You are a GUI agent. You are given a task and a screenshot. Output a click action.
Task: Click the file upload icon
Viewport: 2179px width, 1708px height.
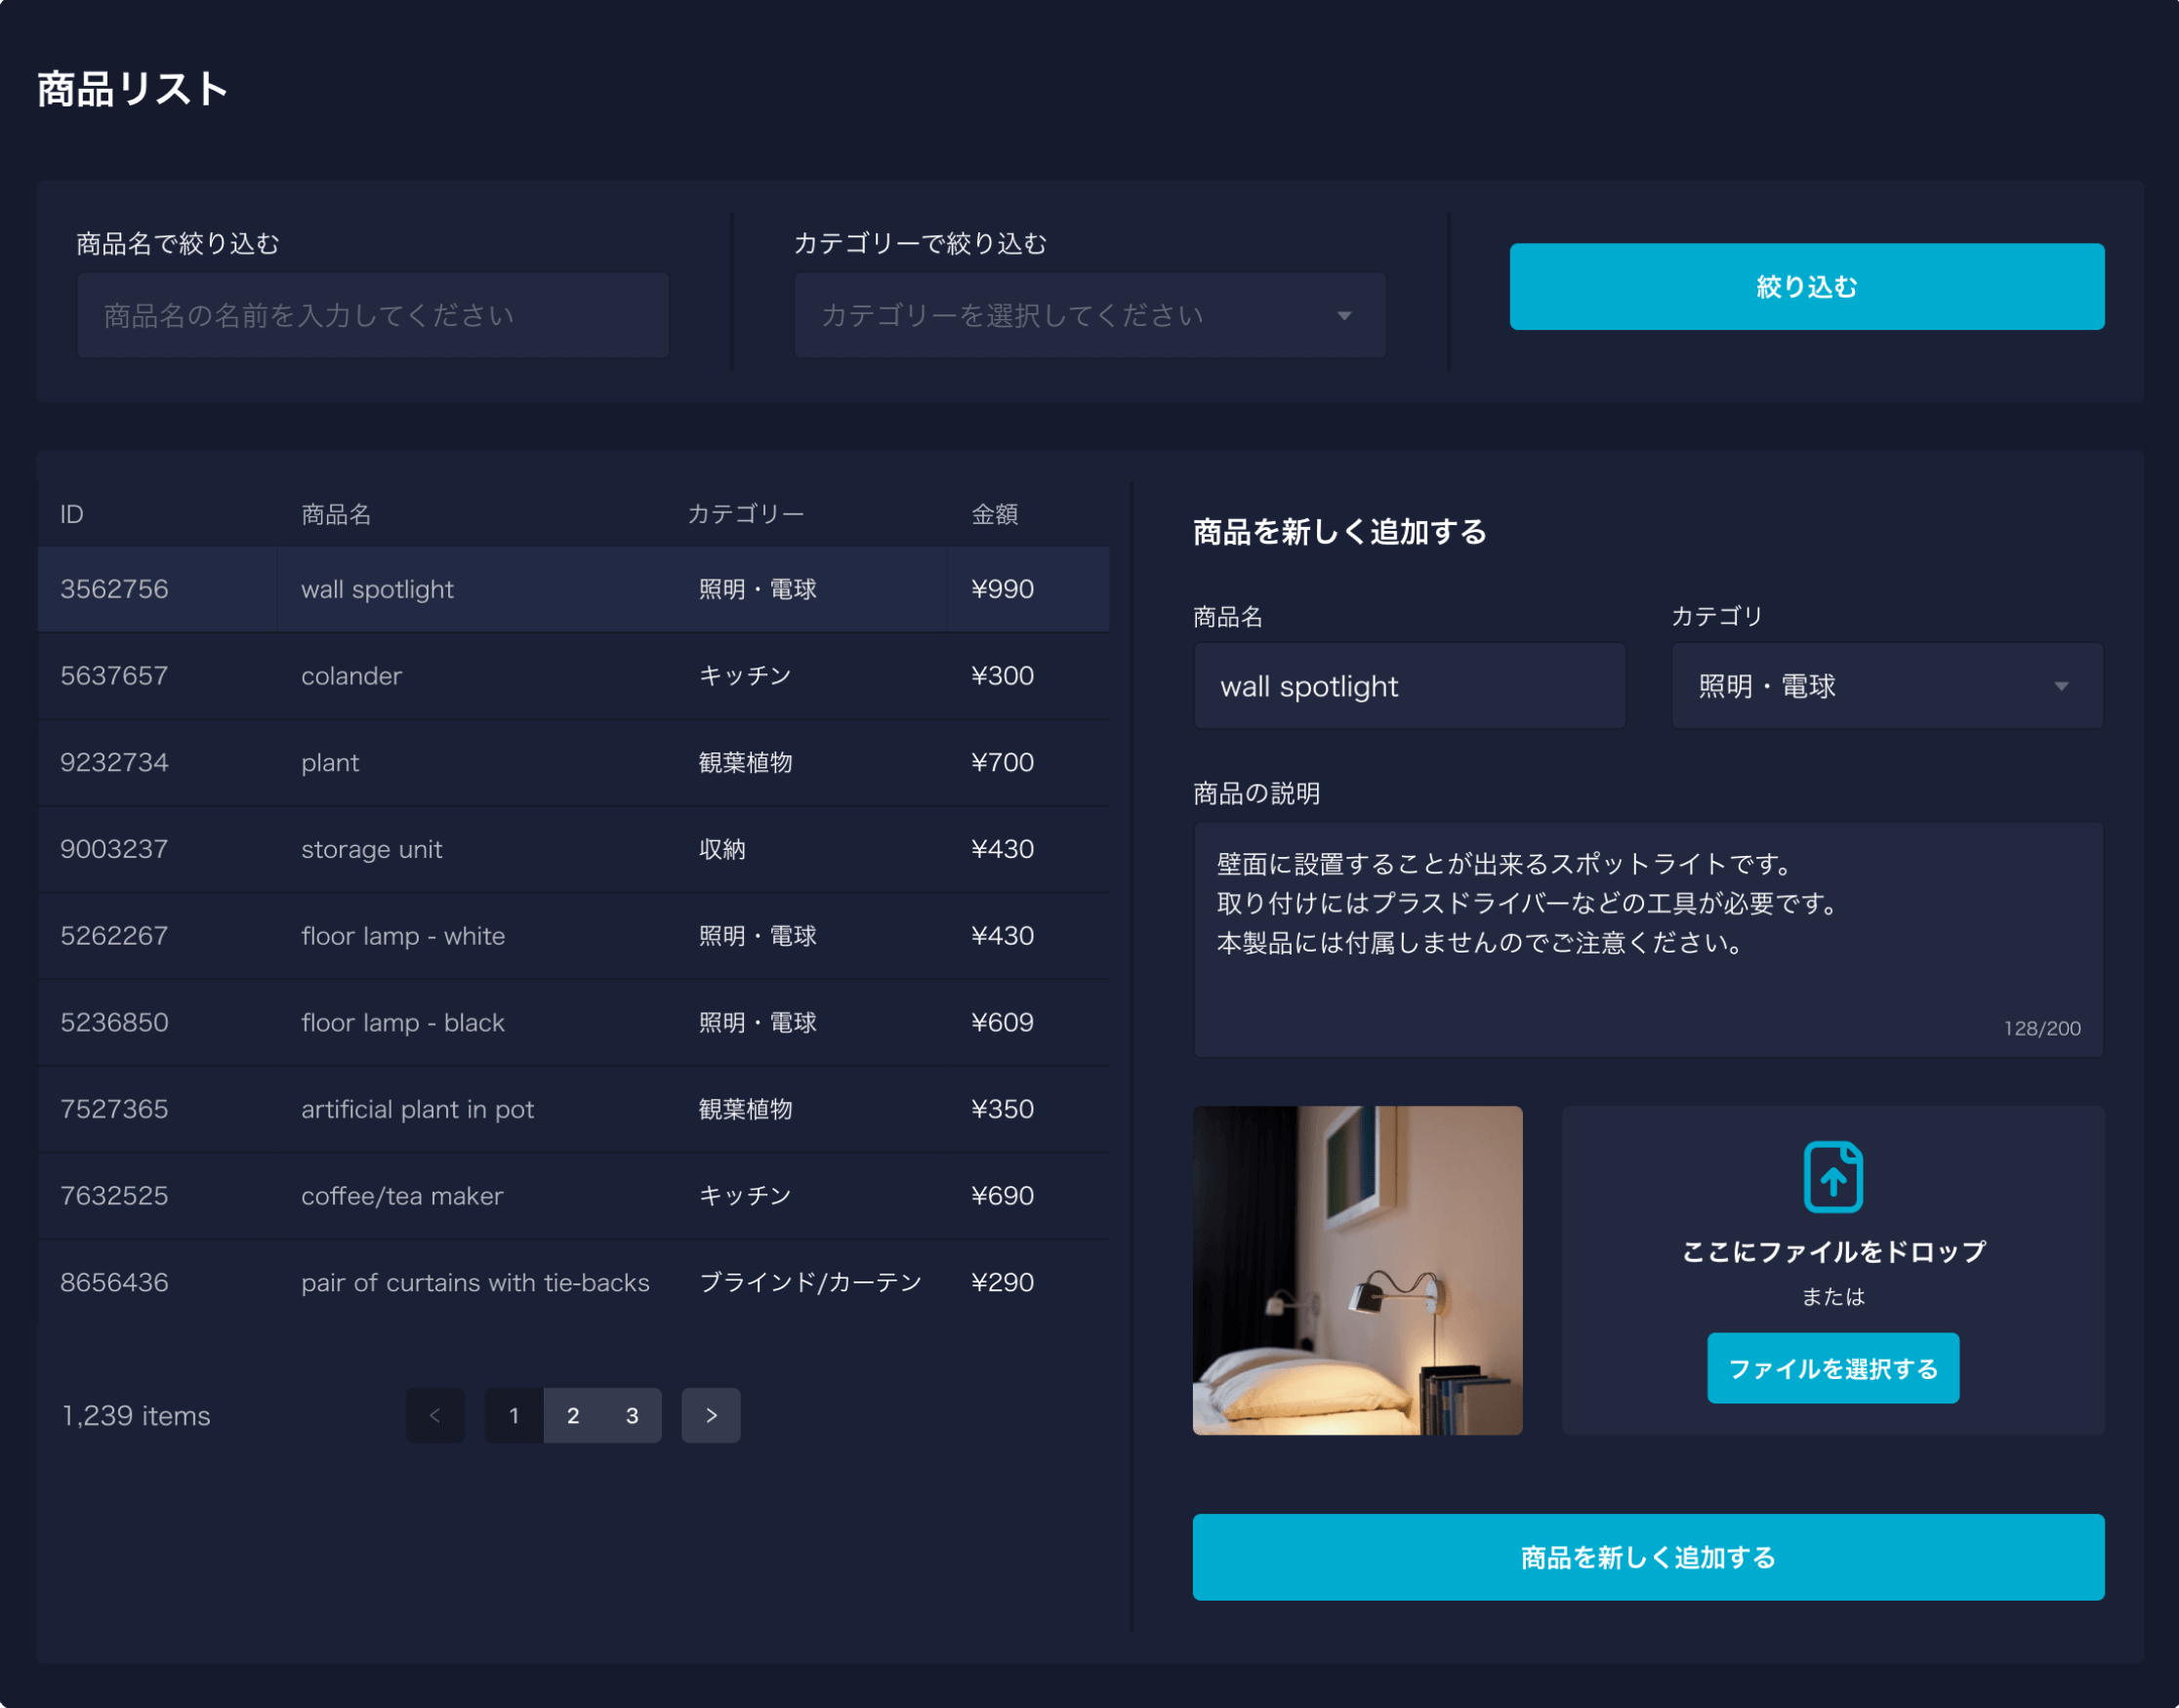[1833, 1178]
